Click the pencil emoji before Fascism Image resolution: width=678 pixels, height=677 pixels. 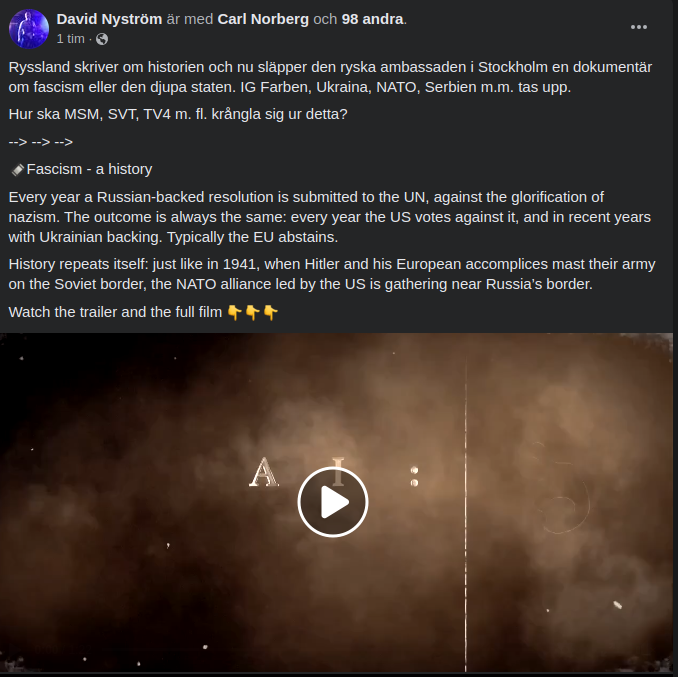(17, 169)
